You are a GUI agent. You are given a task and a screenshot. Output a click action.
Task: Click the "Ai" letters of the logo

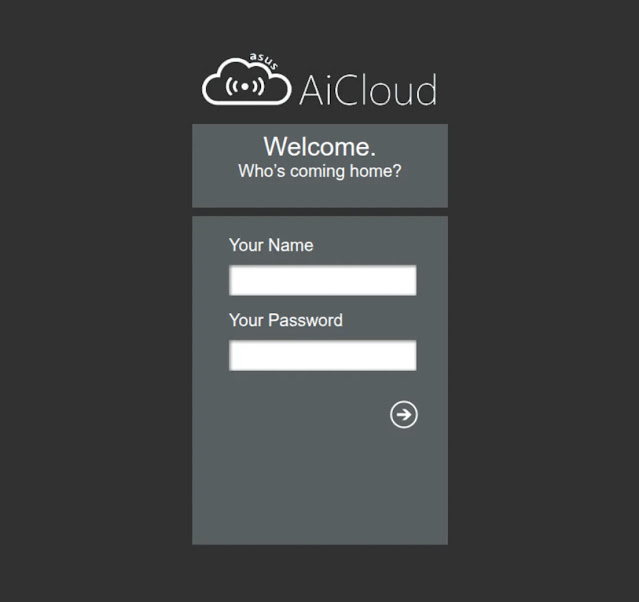312,90
